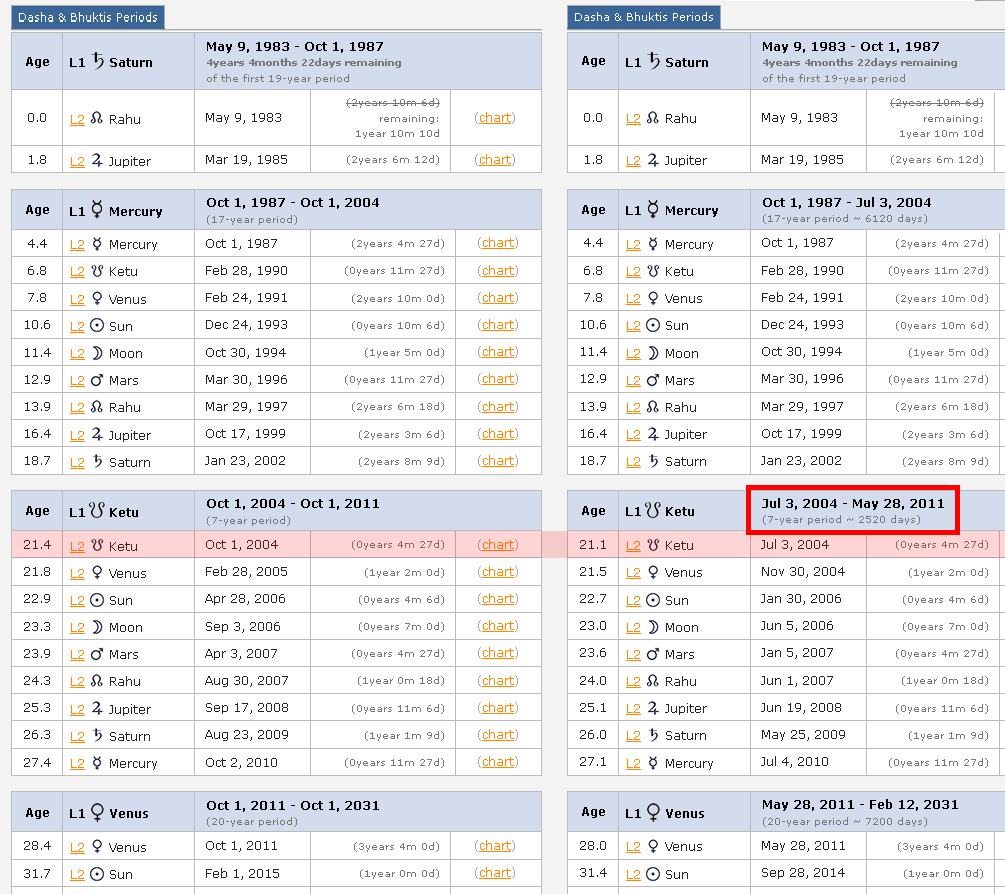The image size is (1005, 894).
Task: Open the chart link for Rahu, Aug 30, 2007
Action: coord(498,680)
